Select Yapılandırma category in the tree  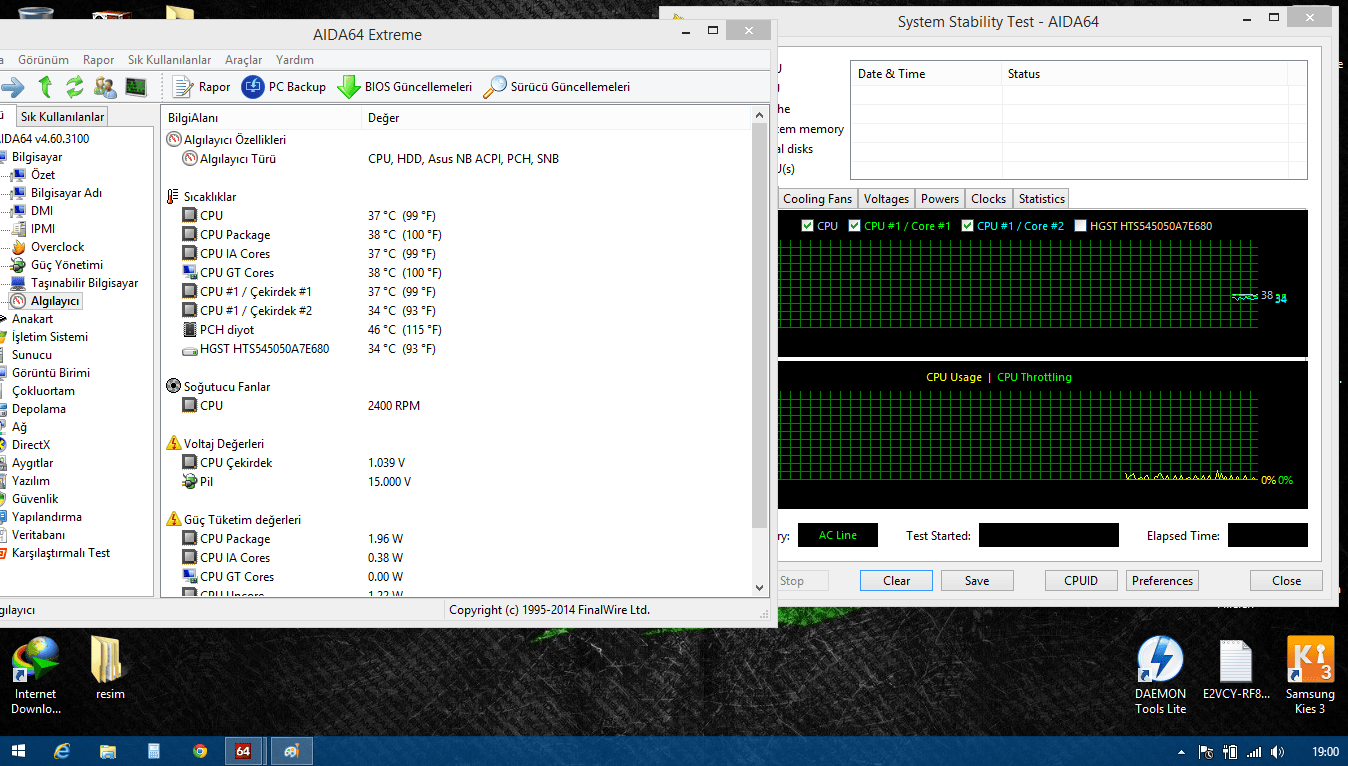coord(47,517)
